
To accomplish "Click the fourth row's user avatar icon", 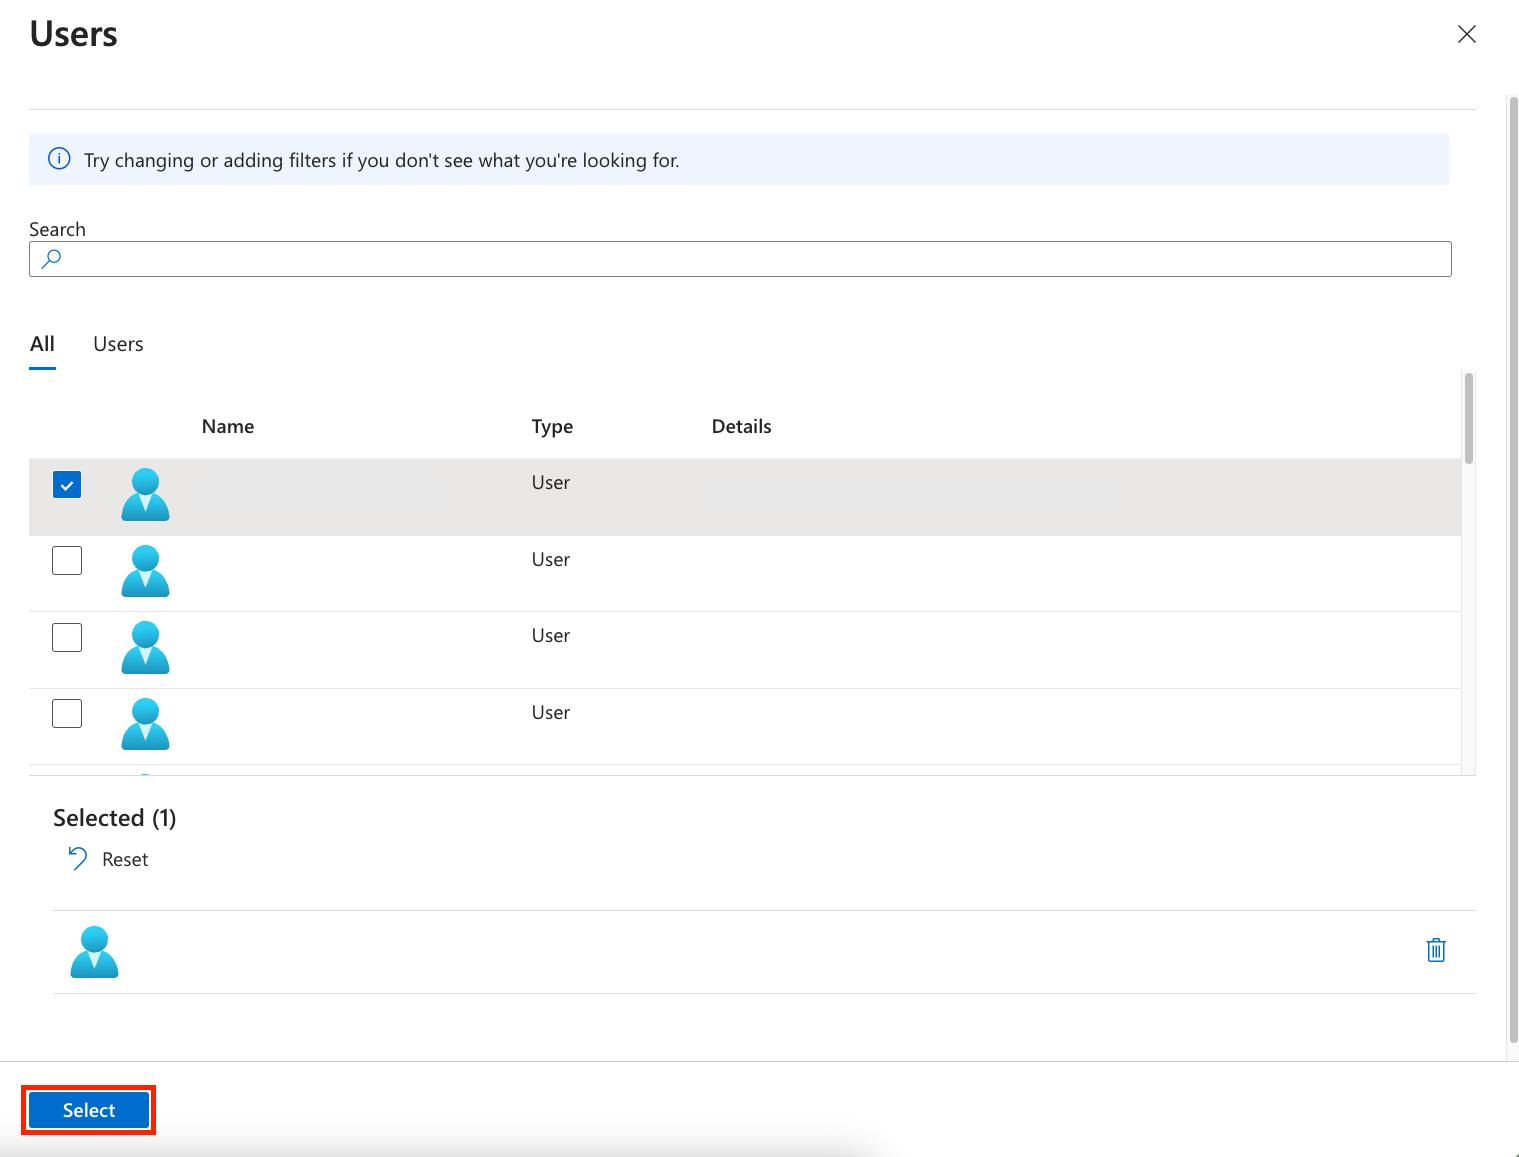I will click(145, 724).
